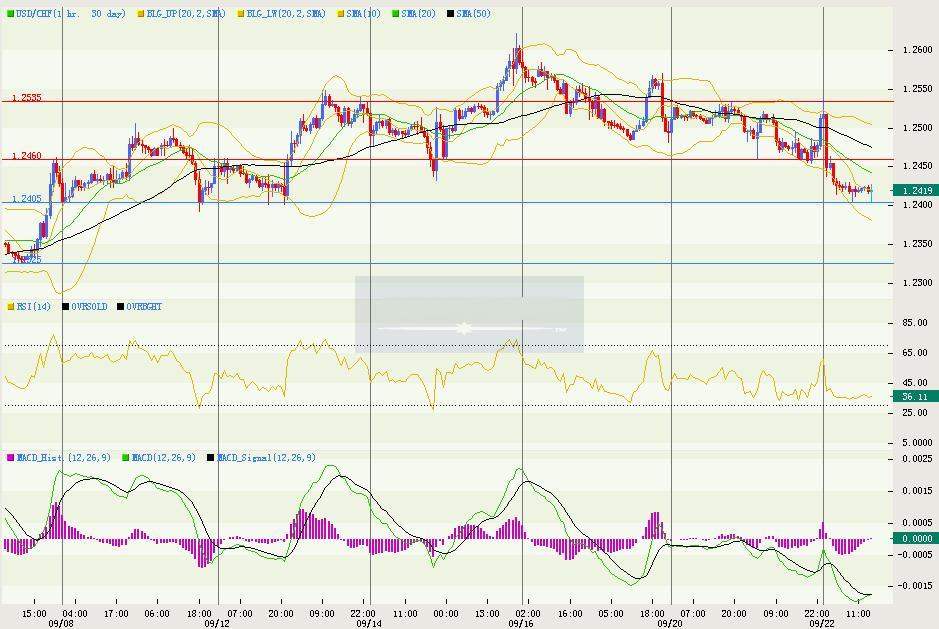Click the 1.2300 price axis label
The width and height of the screenshot is (939, 629).
[x=917, y=283]
